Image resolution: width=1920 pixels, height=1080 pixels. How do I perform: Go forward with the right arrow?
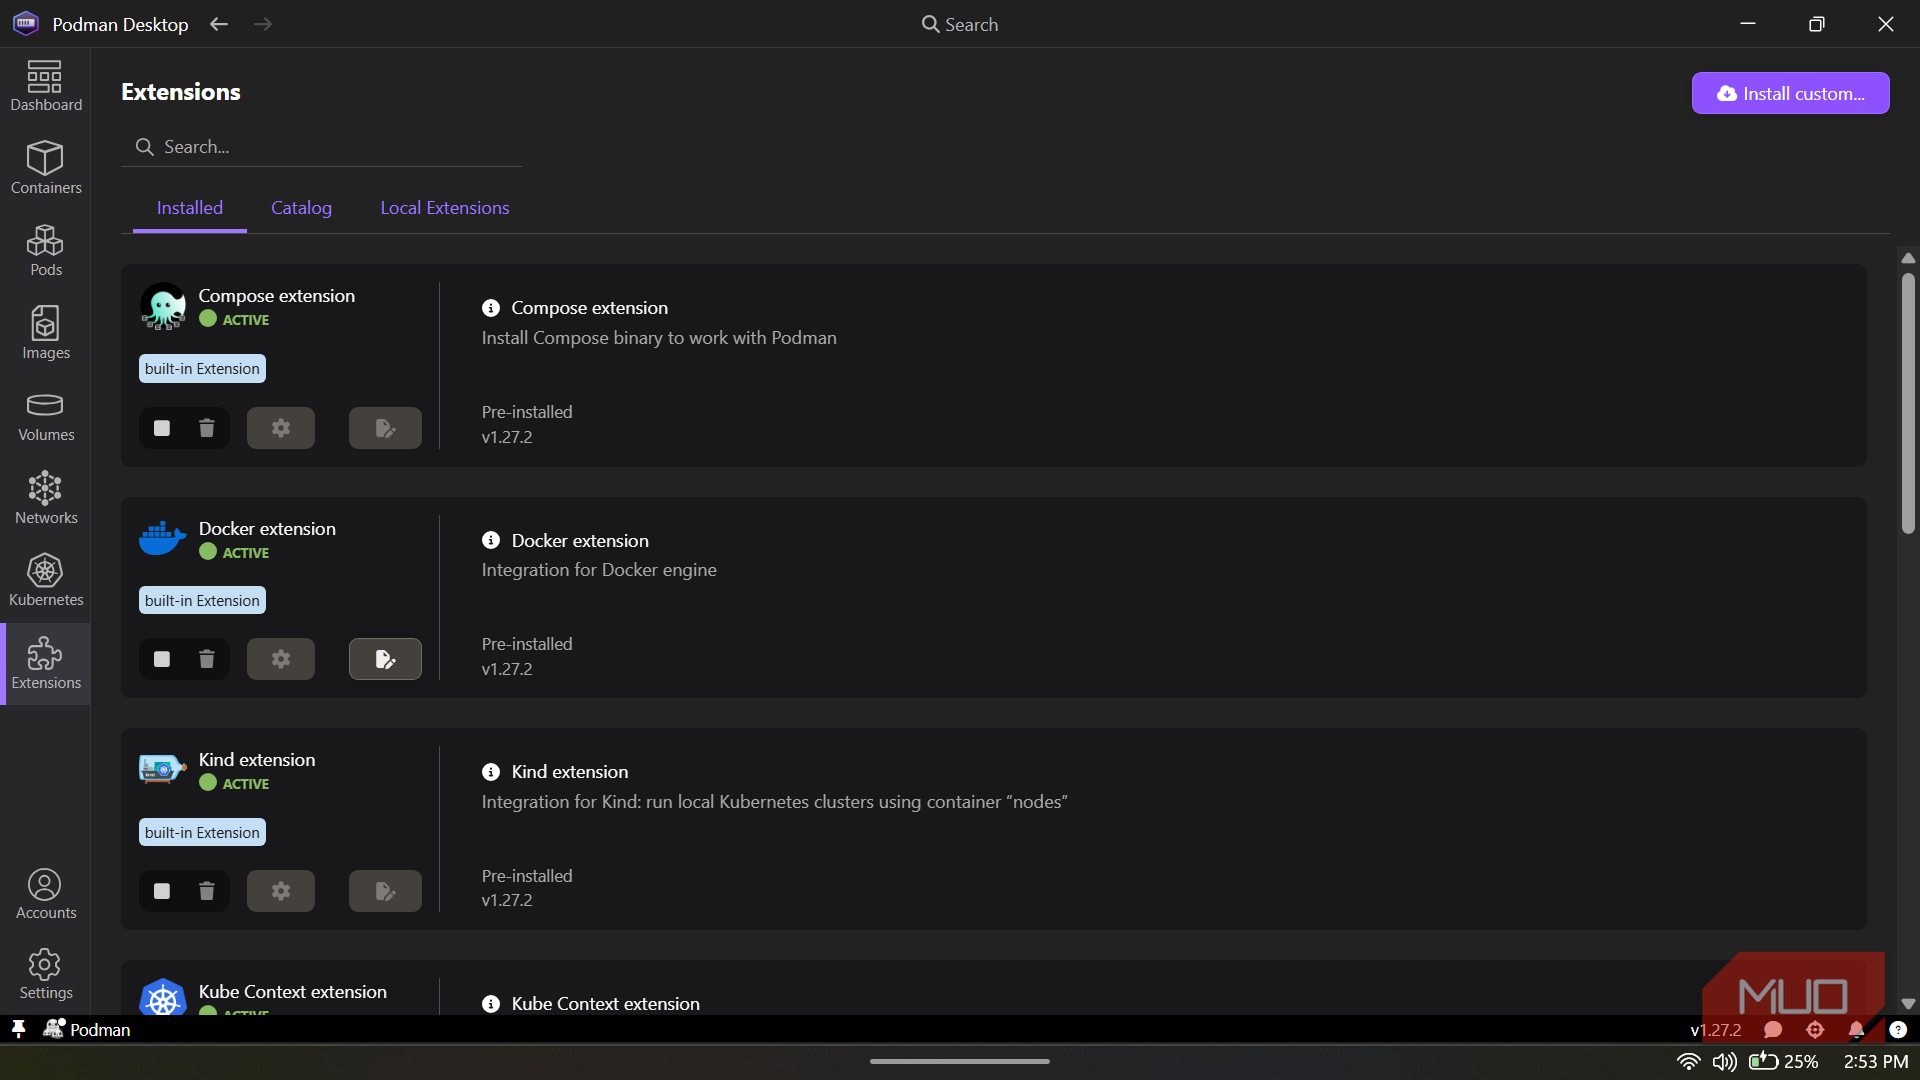coord(263,24)
